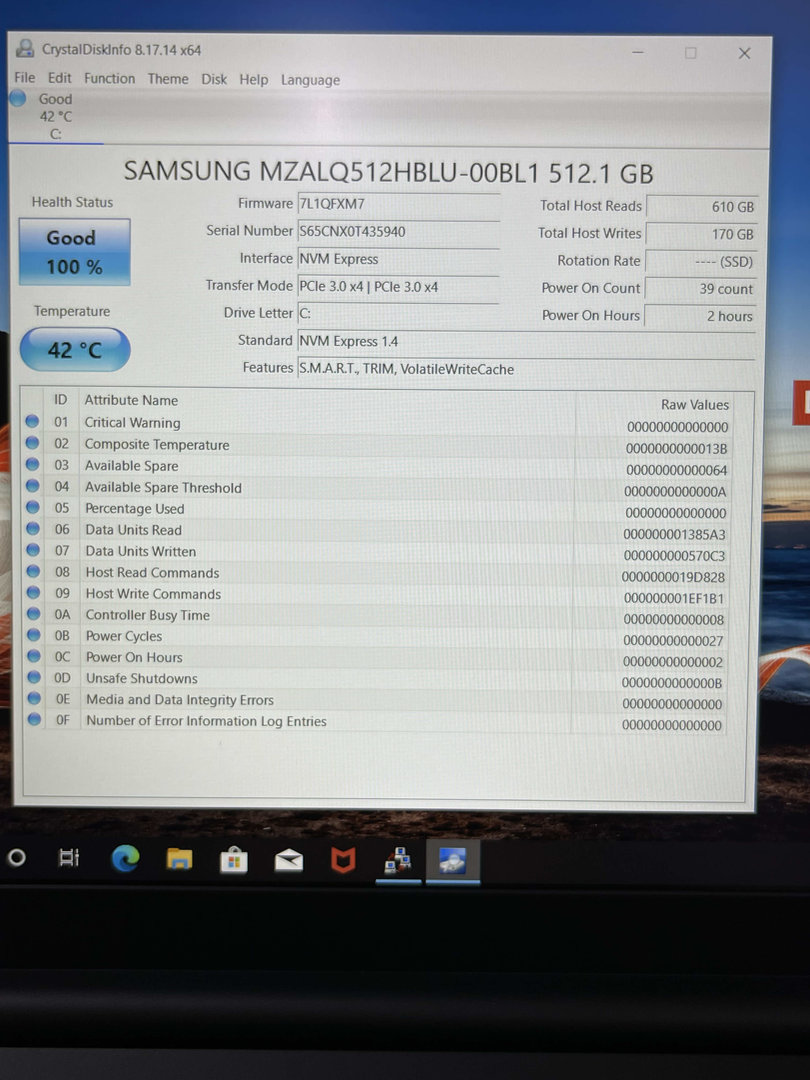The width and height of the screenshot is (810, 1080).
Task: Select the Percentage Used attribute row
Action: pos(300,509)
